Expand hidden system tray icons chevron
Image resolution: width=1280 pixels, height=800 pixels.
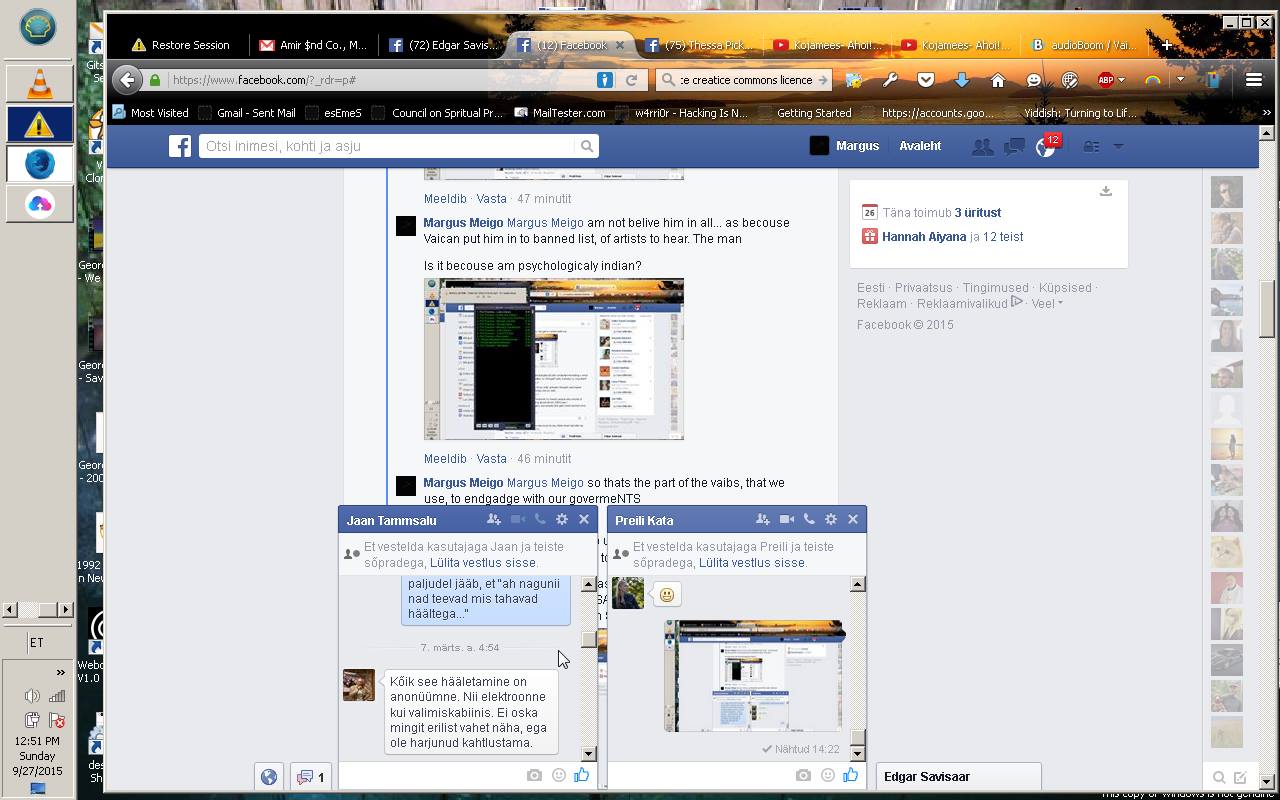click(60, 672)
